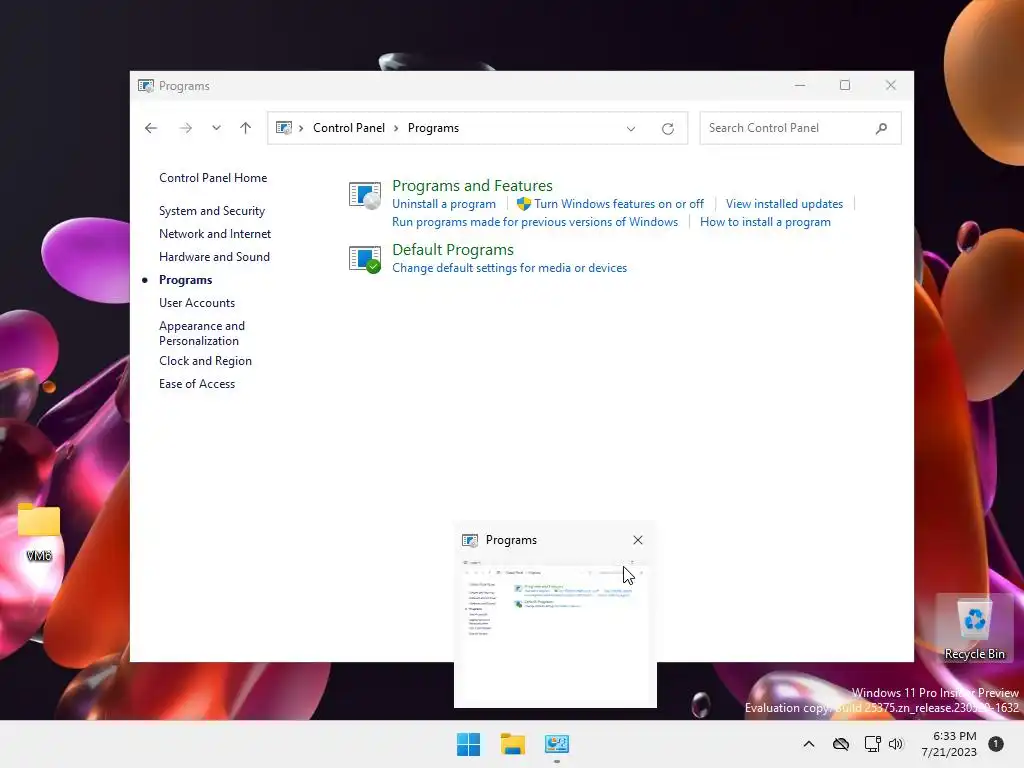Refresh the Programs page
Image resolution: width=1024 pixels, height=768 pixels.
(667, 129)
